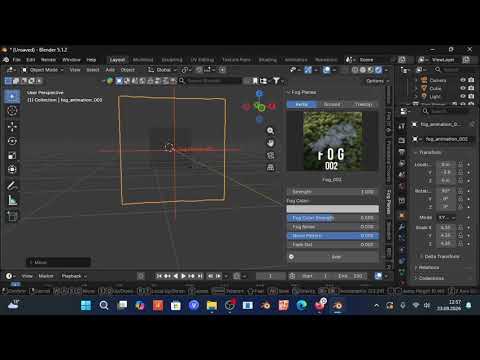Open the Modifiers wrench properties tab
Viewport: 480px width, 360px height.
(402, 227)
